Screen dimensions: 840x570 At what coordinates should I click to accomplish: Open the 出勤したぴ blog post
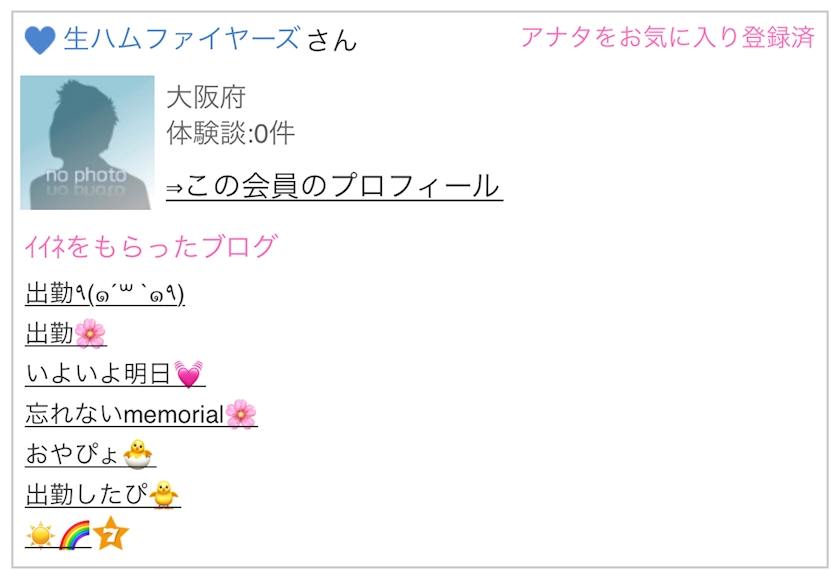(103, 494)
